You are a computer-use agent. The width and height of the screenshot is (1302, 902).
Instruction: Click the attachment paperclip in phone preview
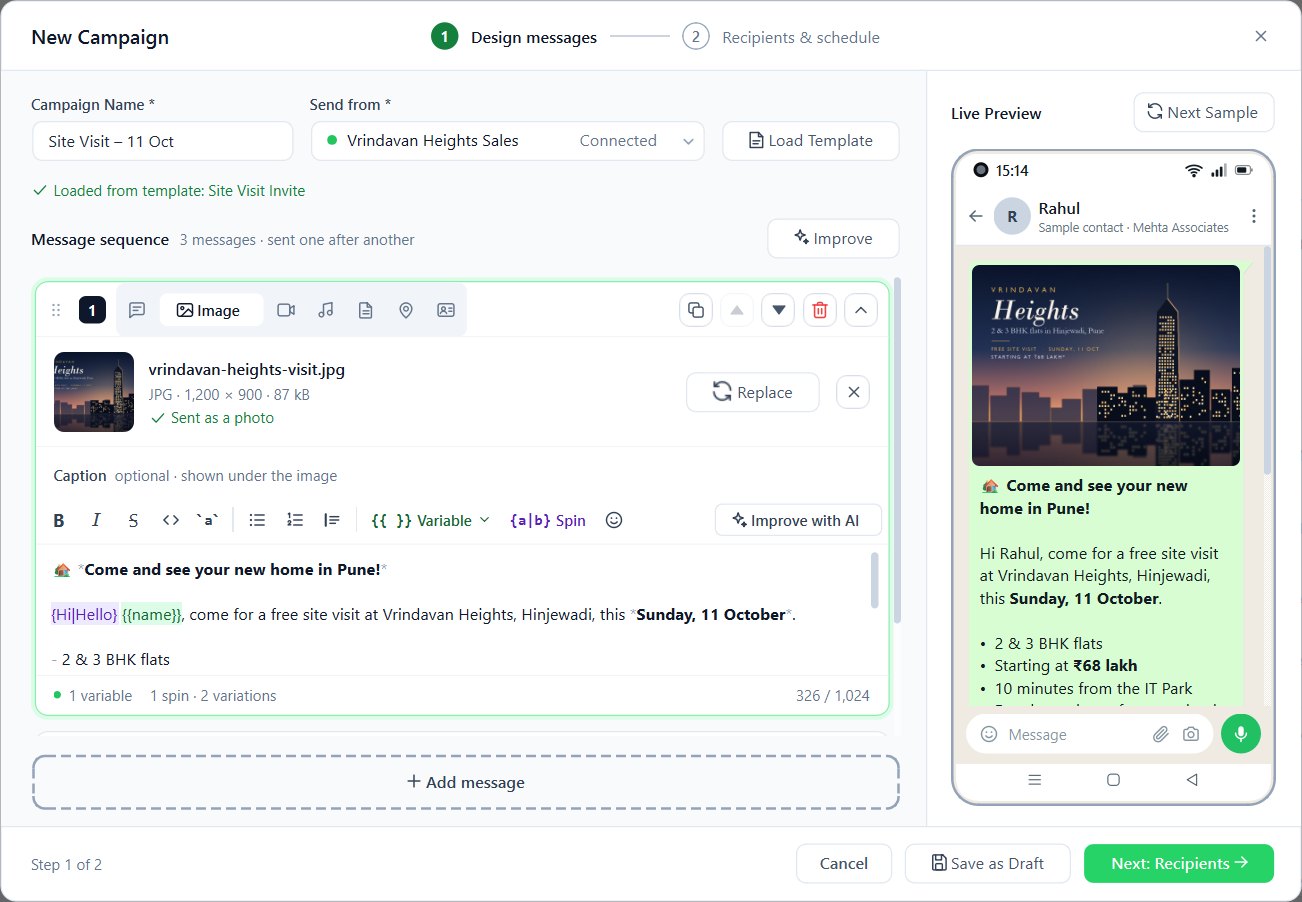pyautogui.click(x=1160, y=734)
